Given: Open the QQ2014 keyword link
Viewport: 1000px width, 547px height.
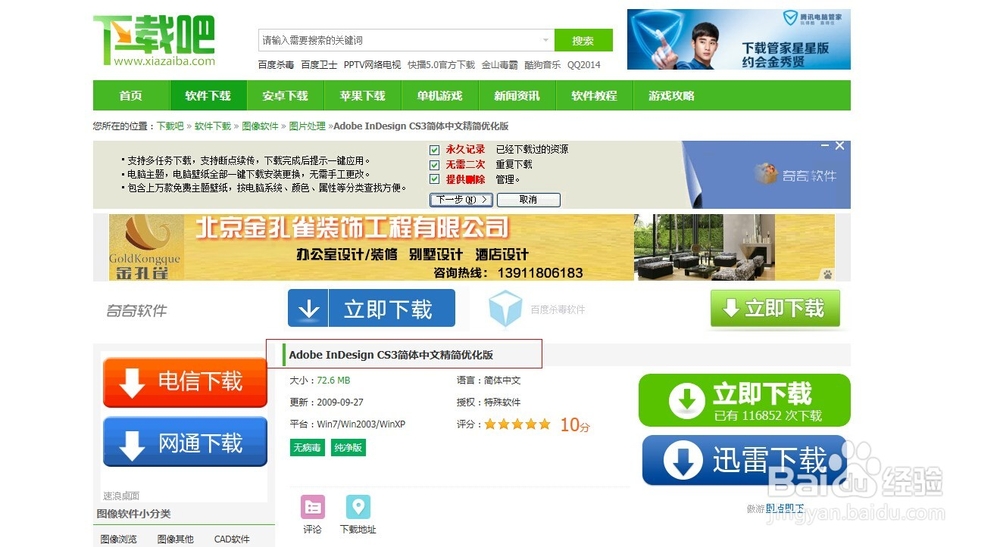Looking at the screenshot, I should [584, 64].
